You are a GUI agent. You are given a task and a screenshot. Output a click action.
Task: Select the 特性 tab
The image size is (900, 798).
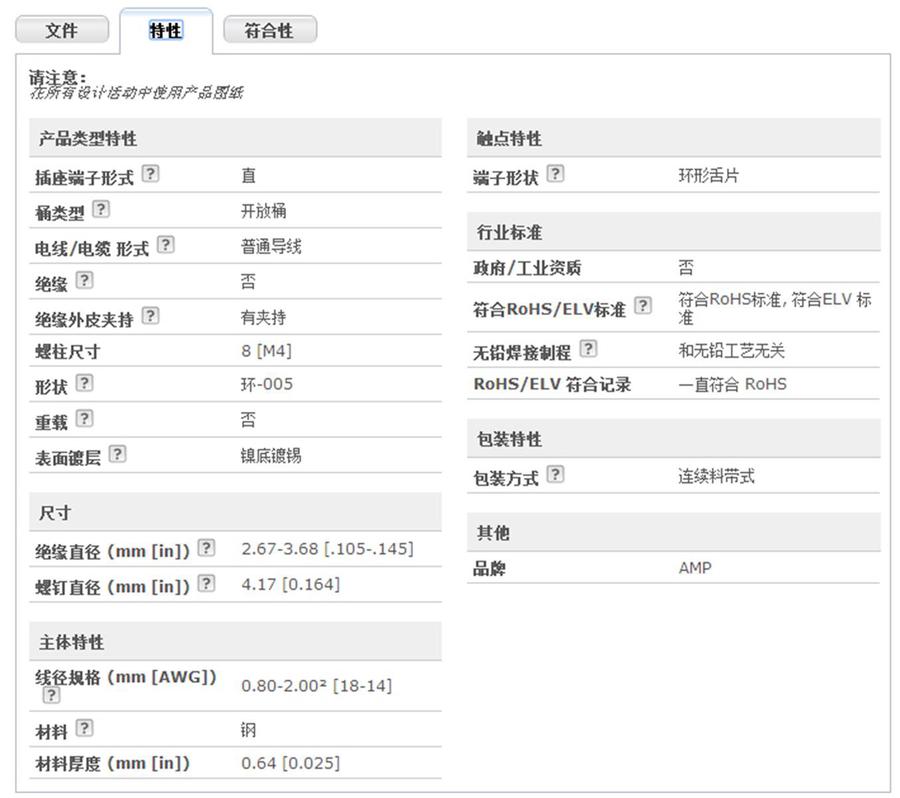tap(165, 30)
